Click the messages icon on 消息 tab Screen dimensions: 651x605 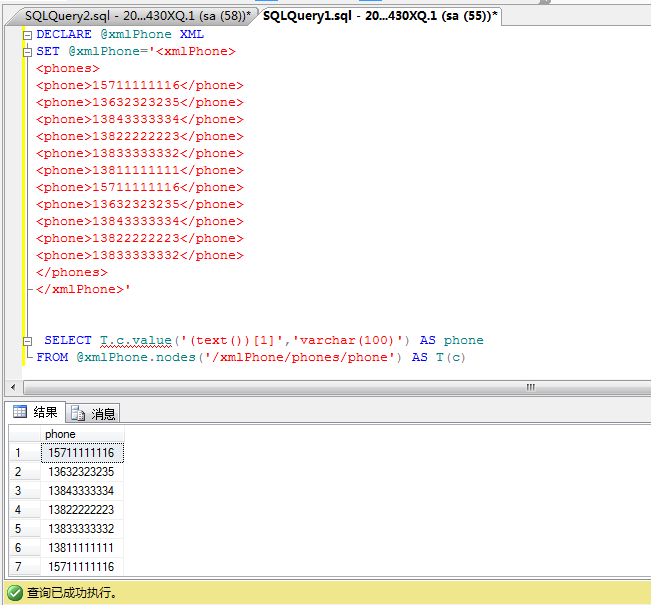pyautogui.click(x=78, y=413)
